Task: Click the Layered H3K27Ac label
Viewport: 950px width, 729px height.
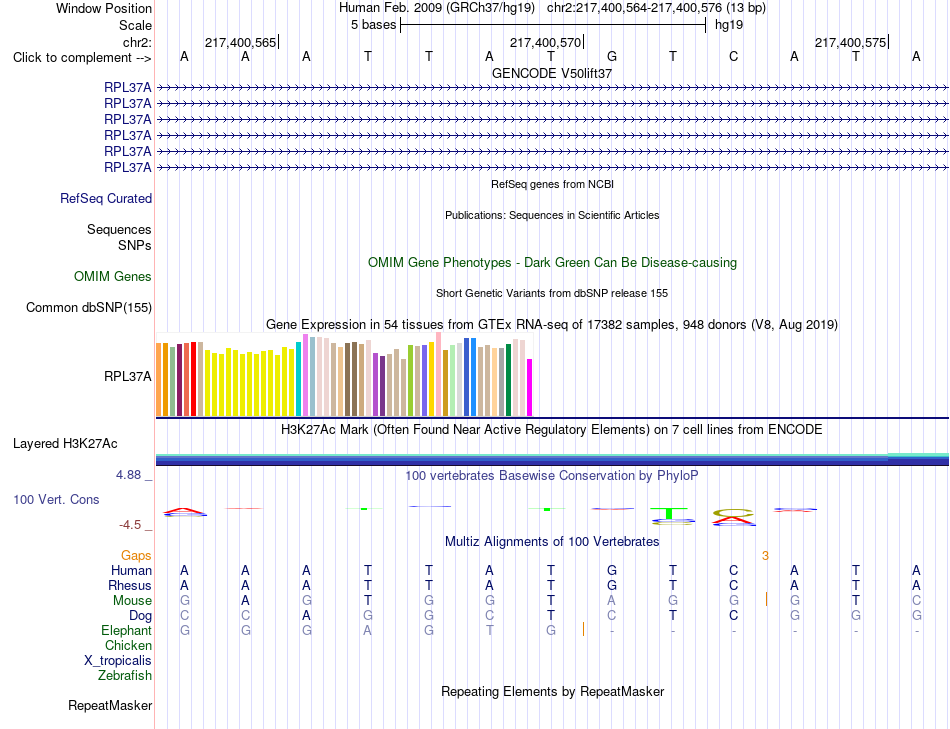Action: [65, 444]
